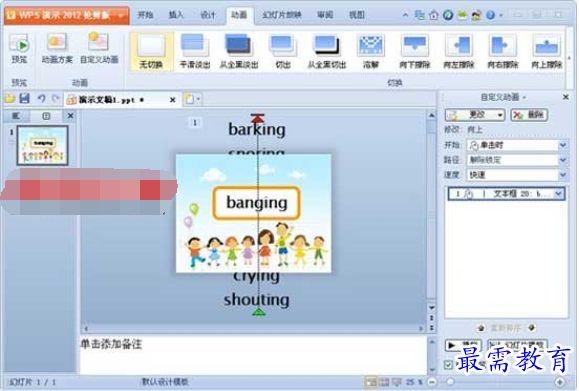This screenshot has width=579, height=391.
Task: Click normal view icon in status bar
Action: tap(370, 382)
